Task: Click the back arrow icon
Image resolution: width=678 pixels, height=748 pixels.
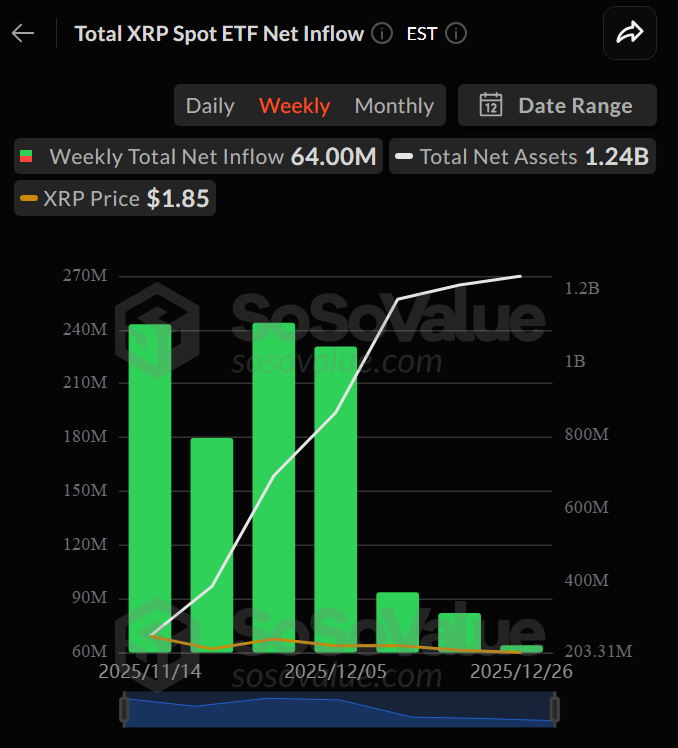Action: (x=23, y=33)
